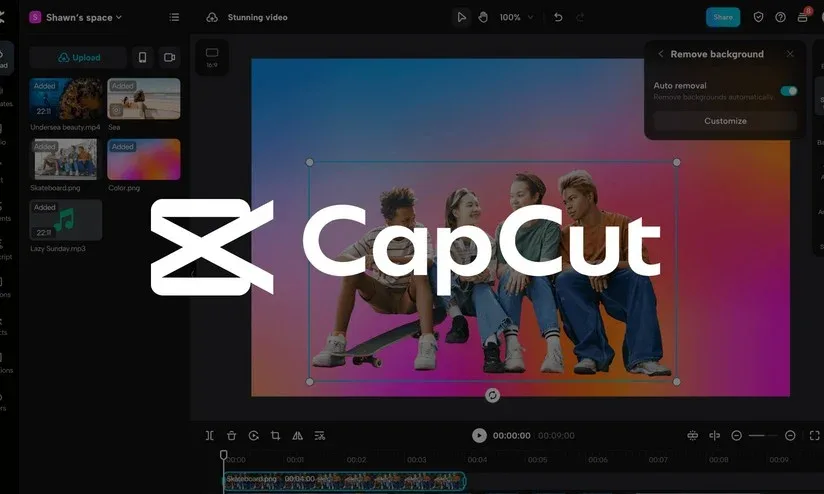Click the timeline playhead marker
This screenshot has height=494, width=824.
coord(223,455)
